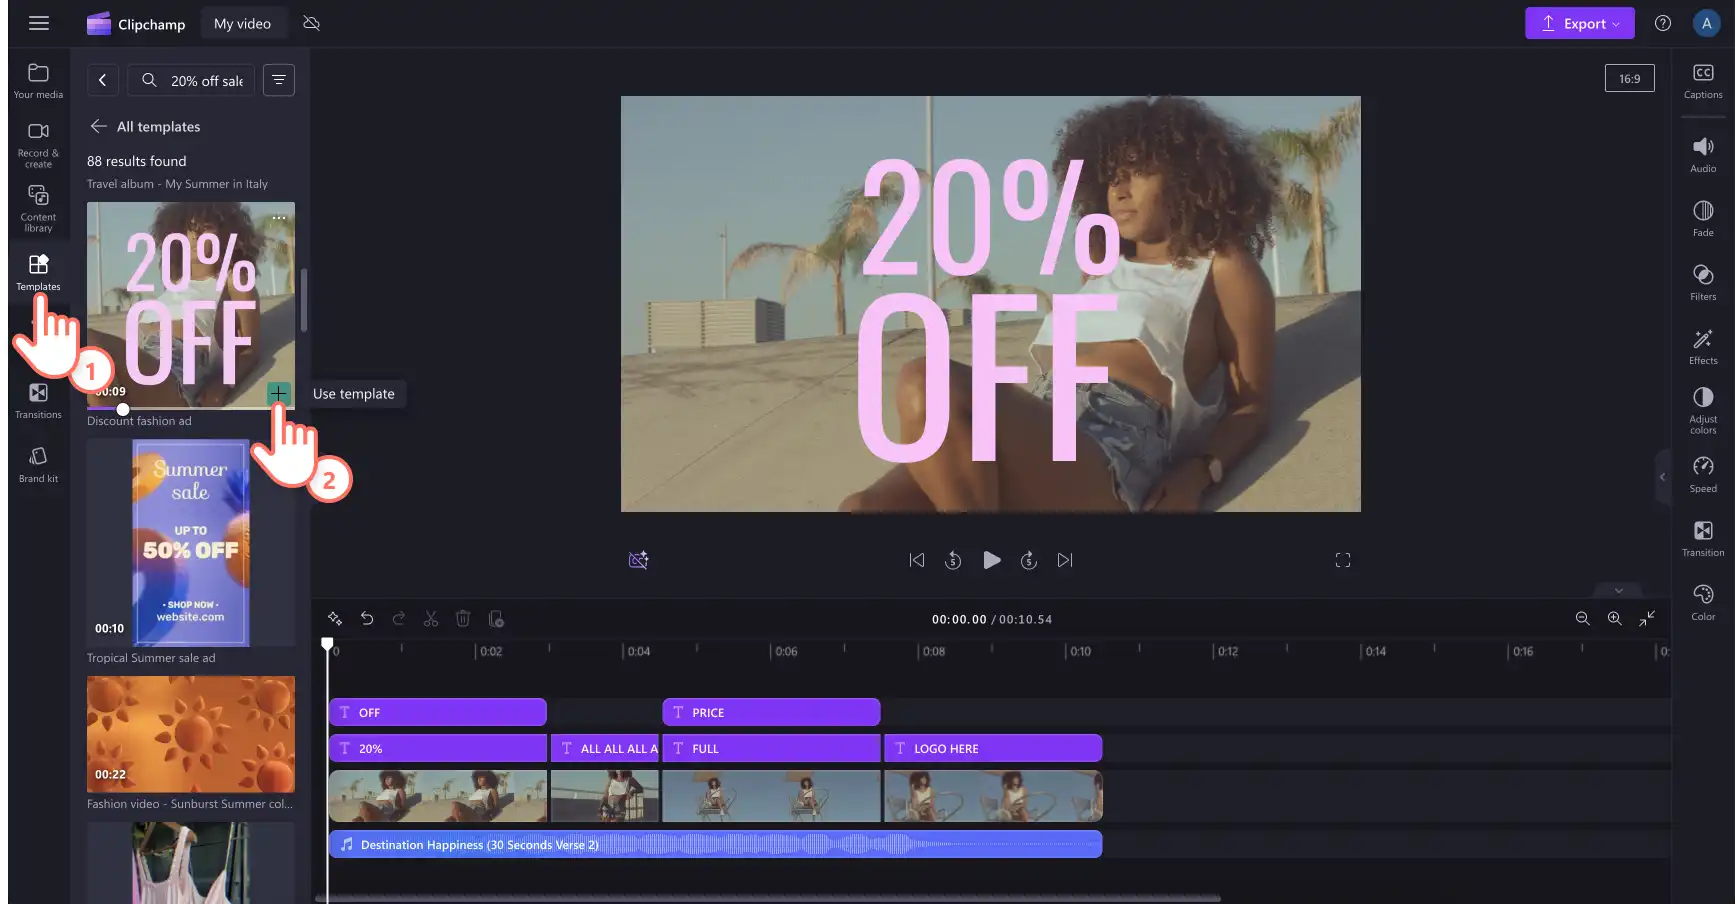Open Content library in sidebar

pos(38,208)
